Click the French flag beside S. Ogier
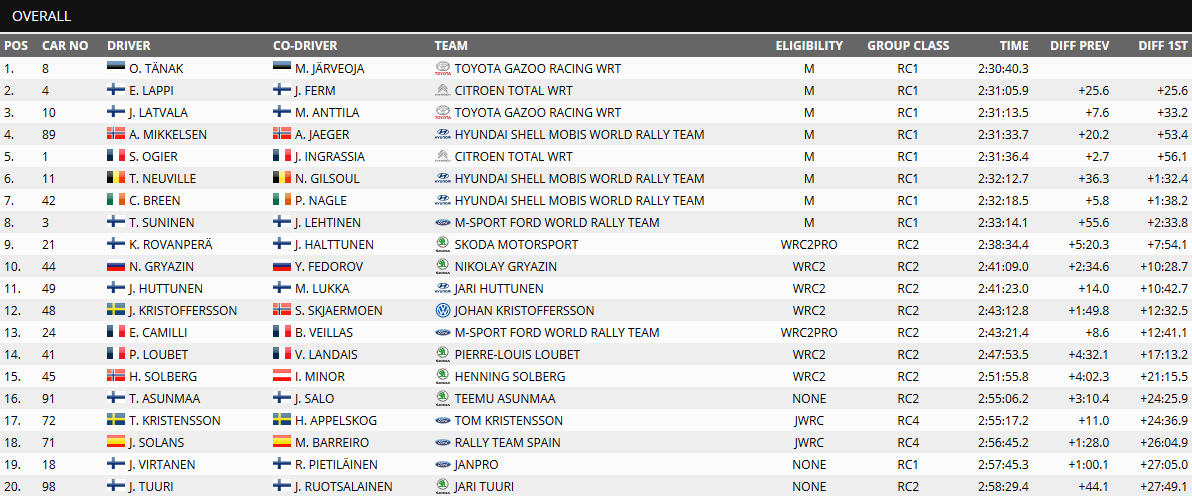Viewport: 1192px width, 496px height. point(116,157)
